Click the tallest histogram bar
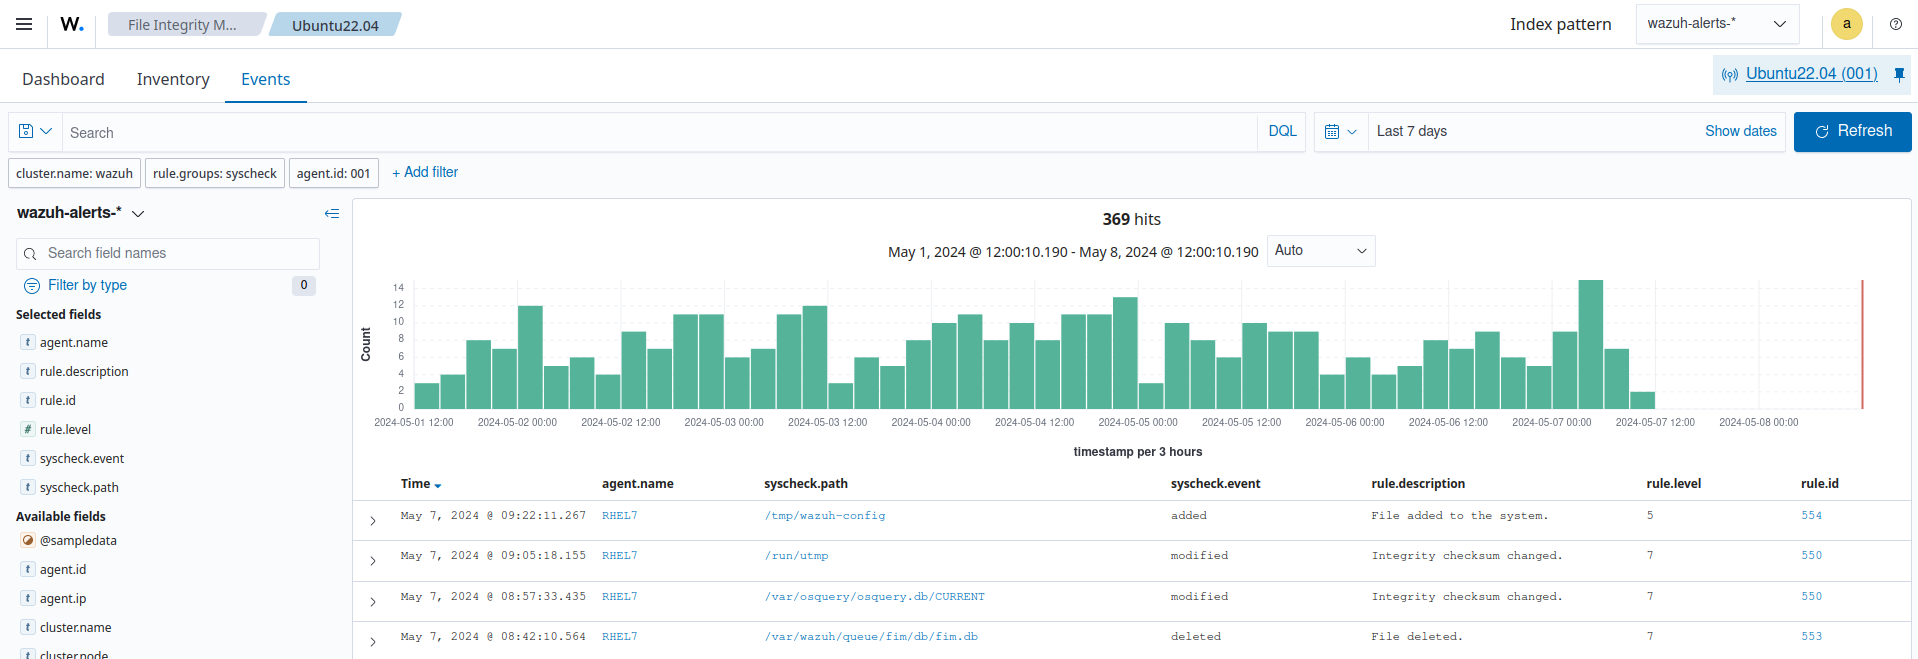1918x659 pixels. tap(1590, 344)
